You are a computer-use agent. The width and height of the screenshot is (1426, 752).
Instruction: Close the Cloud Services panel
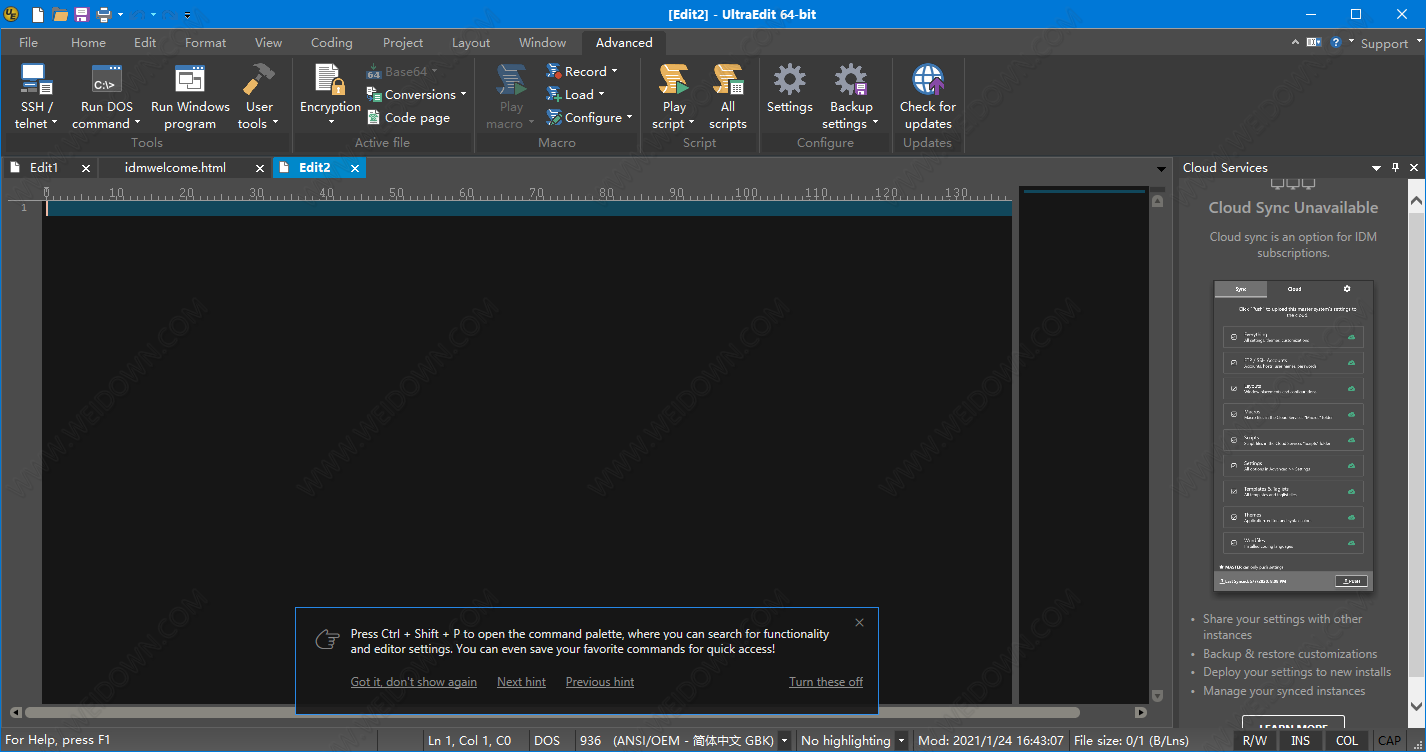[1414, 168]
